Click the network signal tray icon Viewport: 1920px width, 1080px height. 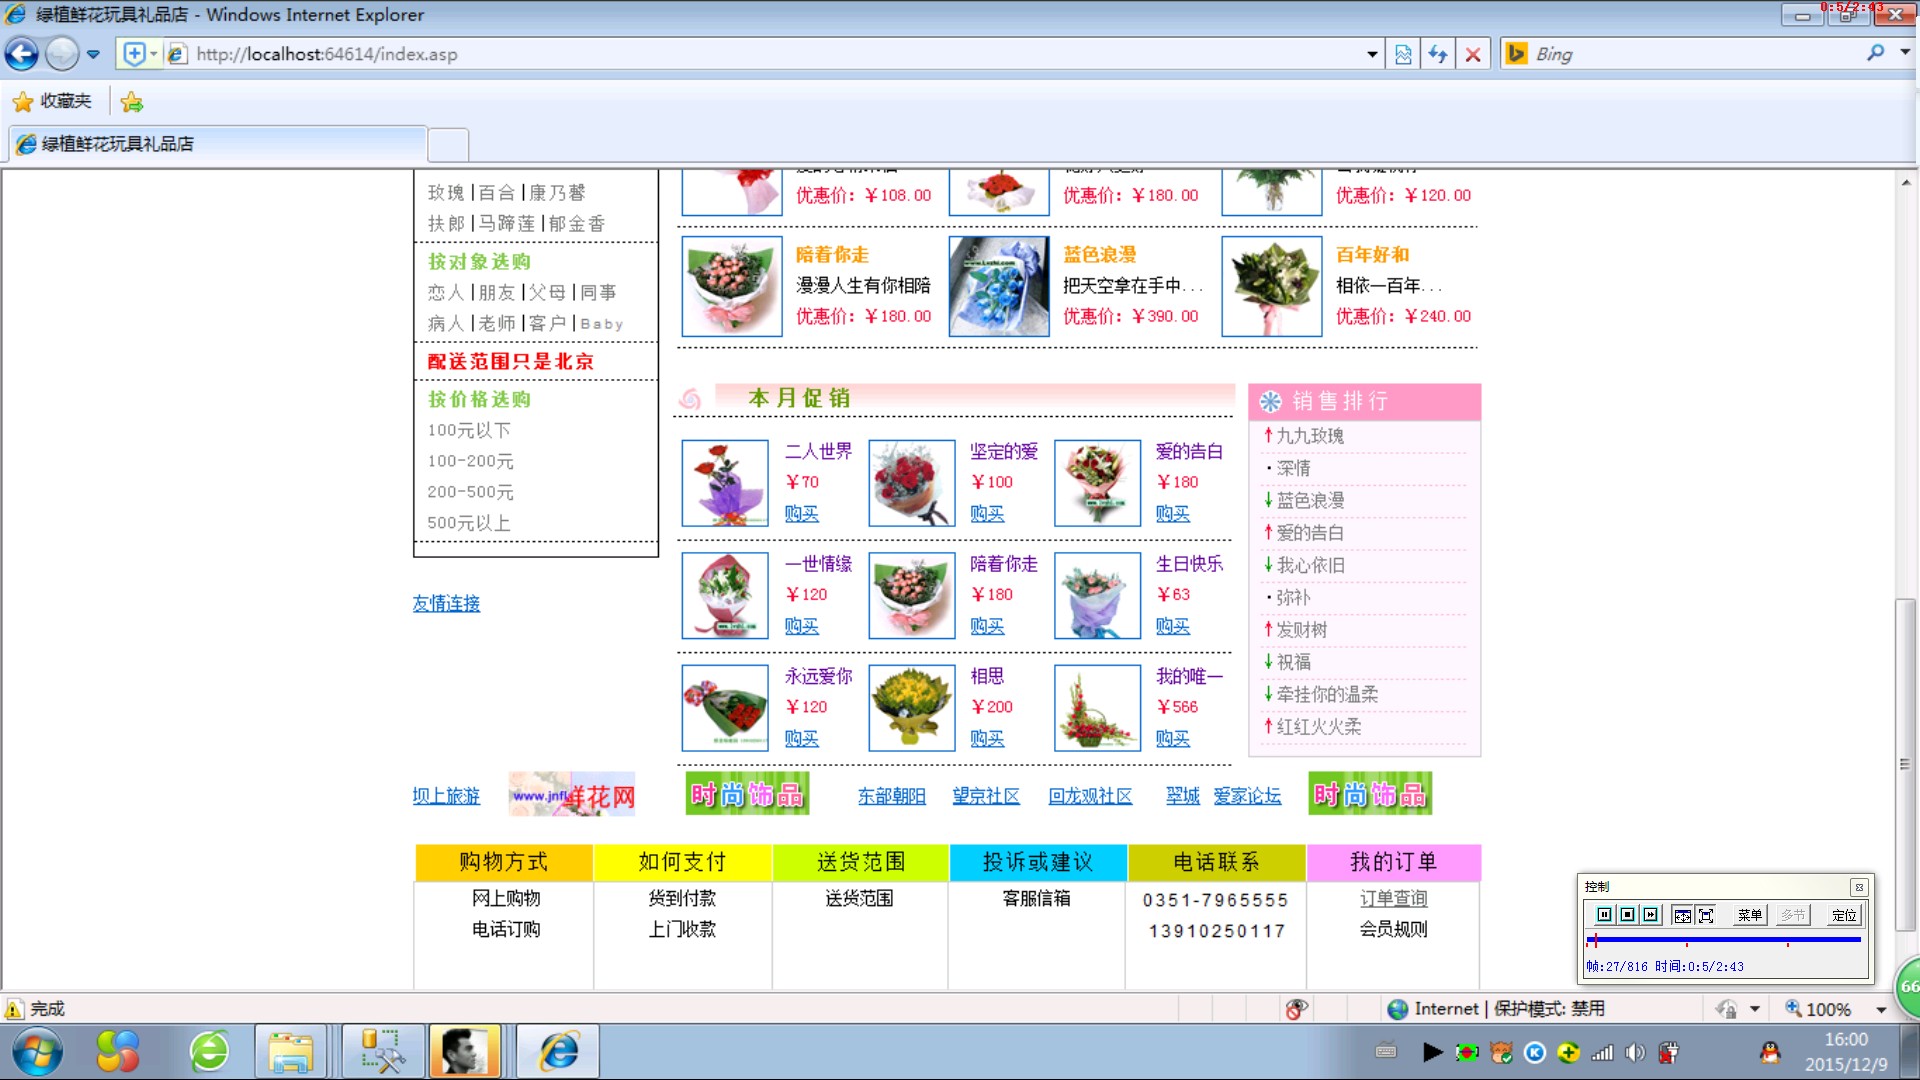[1602, 1052]
